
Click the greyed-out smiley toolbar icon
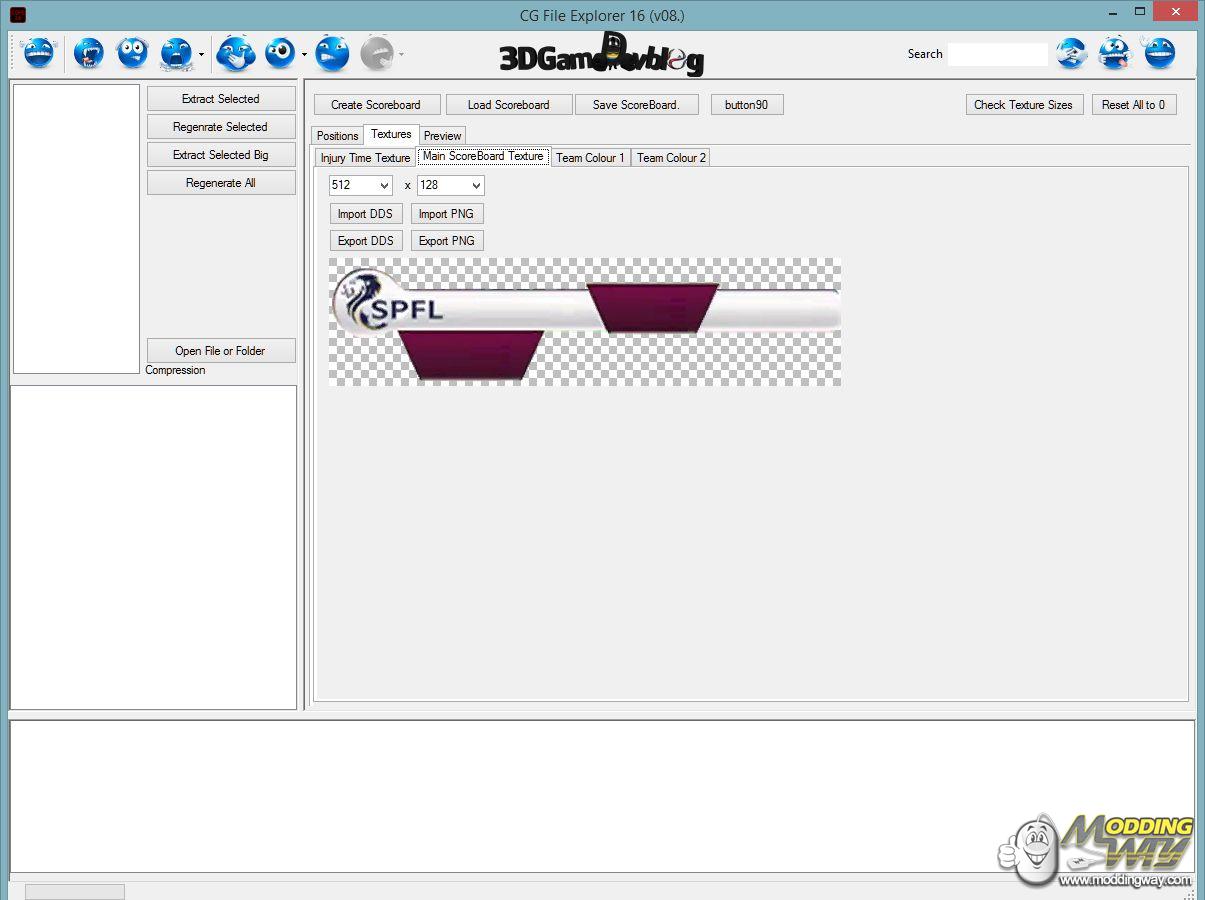point(376,53)
